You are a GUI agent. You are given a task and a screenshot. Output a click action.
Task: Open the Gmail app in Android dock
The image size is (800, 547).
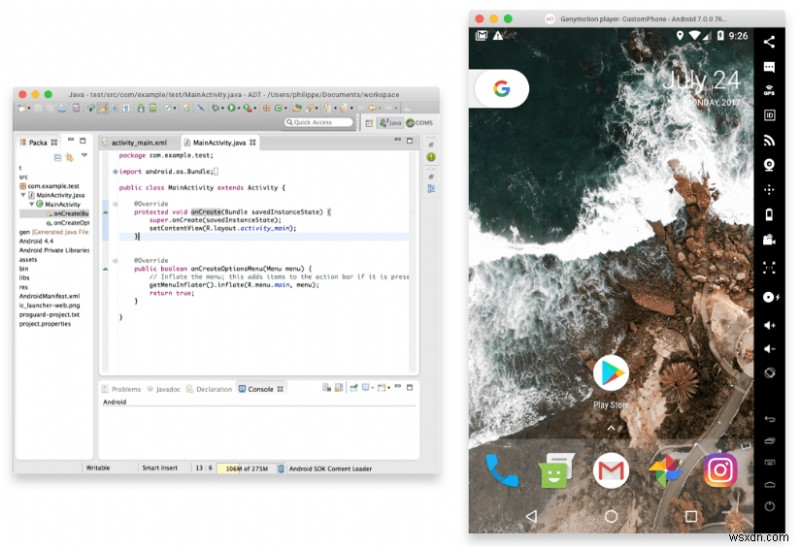click(611, 470)
